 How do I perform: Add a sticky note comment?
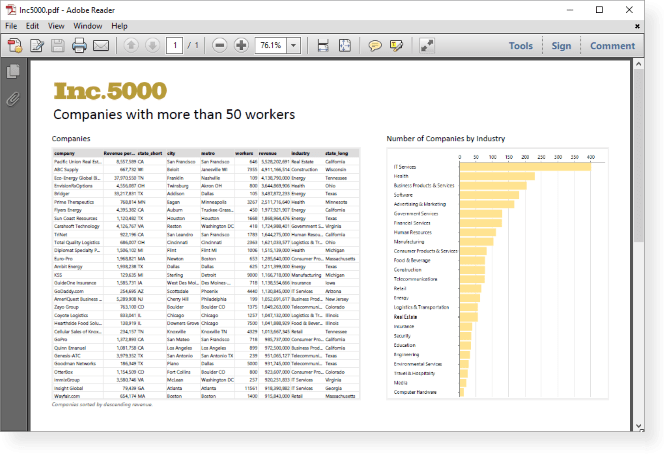coord(375,45)
